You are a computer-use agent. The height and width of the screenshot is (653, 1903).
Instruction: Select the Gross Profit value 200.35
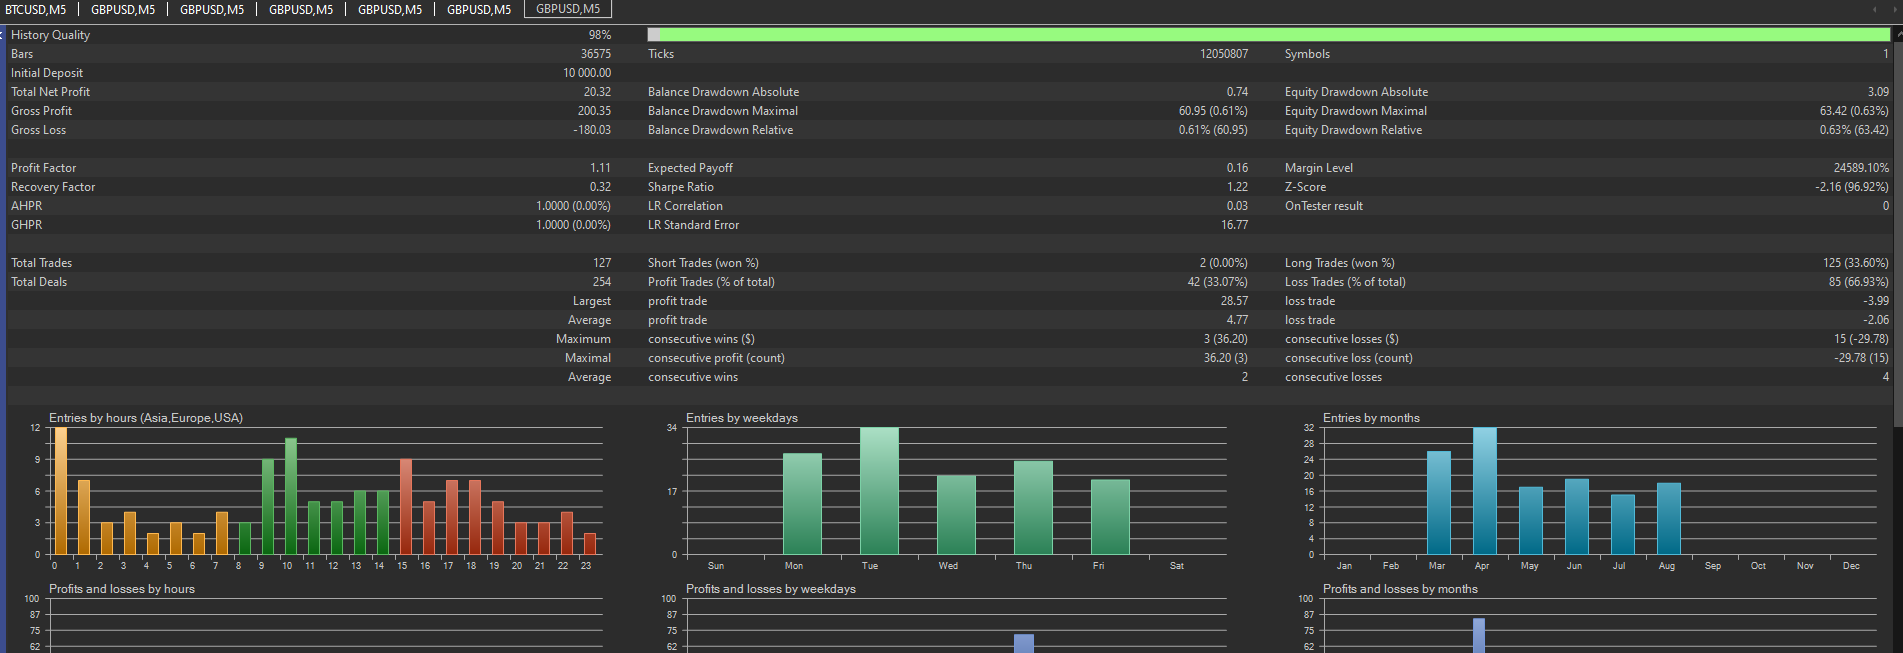point(594,111)
